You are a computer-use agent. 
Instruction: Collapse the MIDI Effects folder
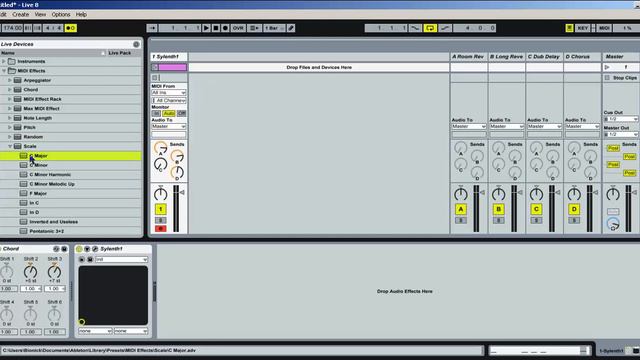tap(4, 71)
